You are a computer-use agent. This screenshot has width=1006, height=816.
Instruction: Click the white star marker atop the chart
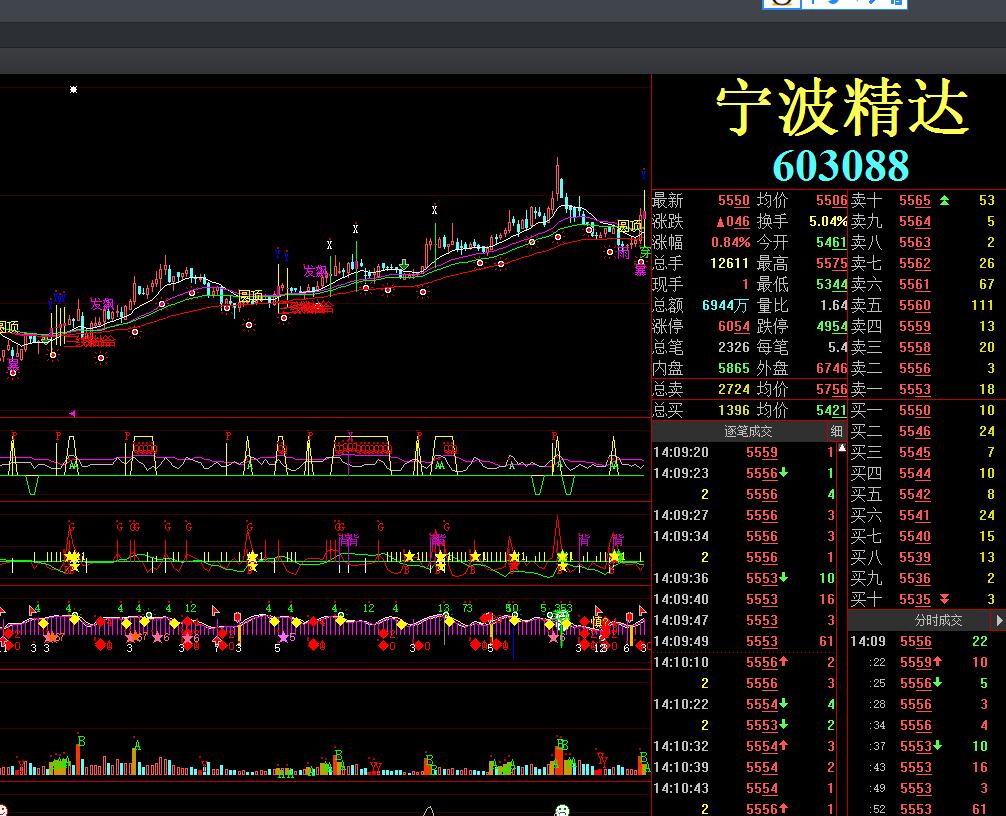73,89
